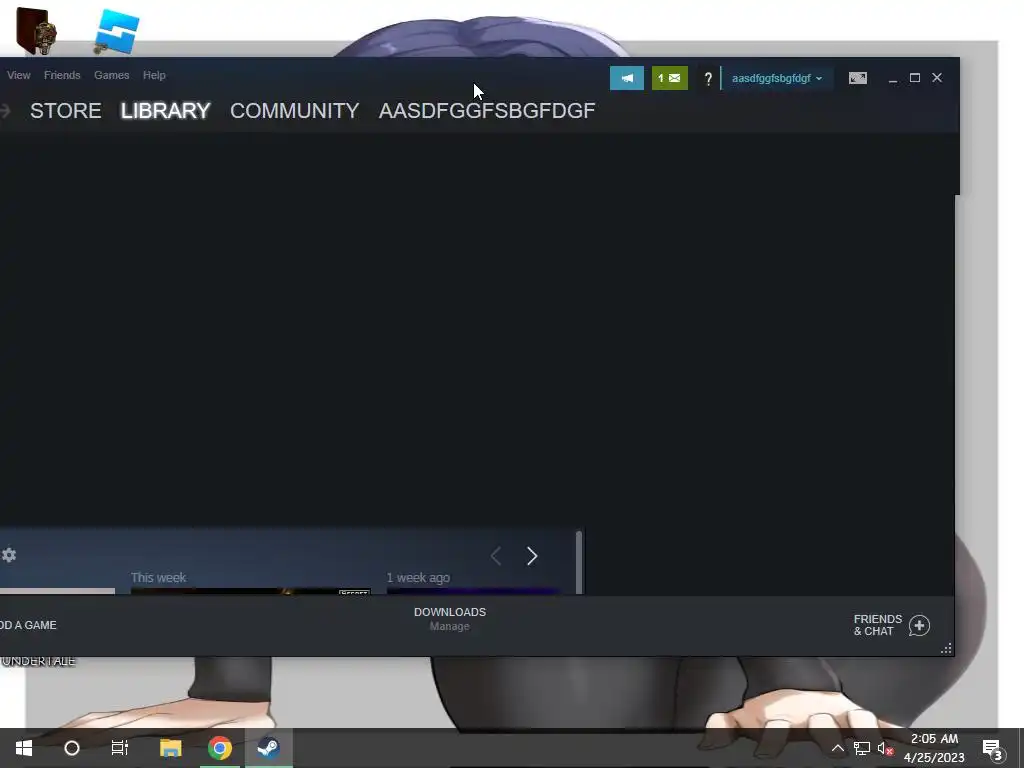Screen dimensions: 1024x768
Task: Click the Cortana search circle
Action: pyautogui.click(x=72, y=748)
